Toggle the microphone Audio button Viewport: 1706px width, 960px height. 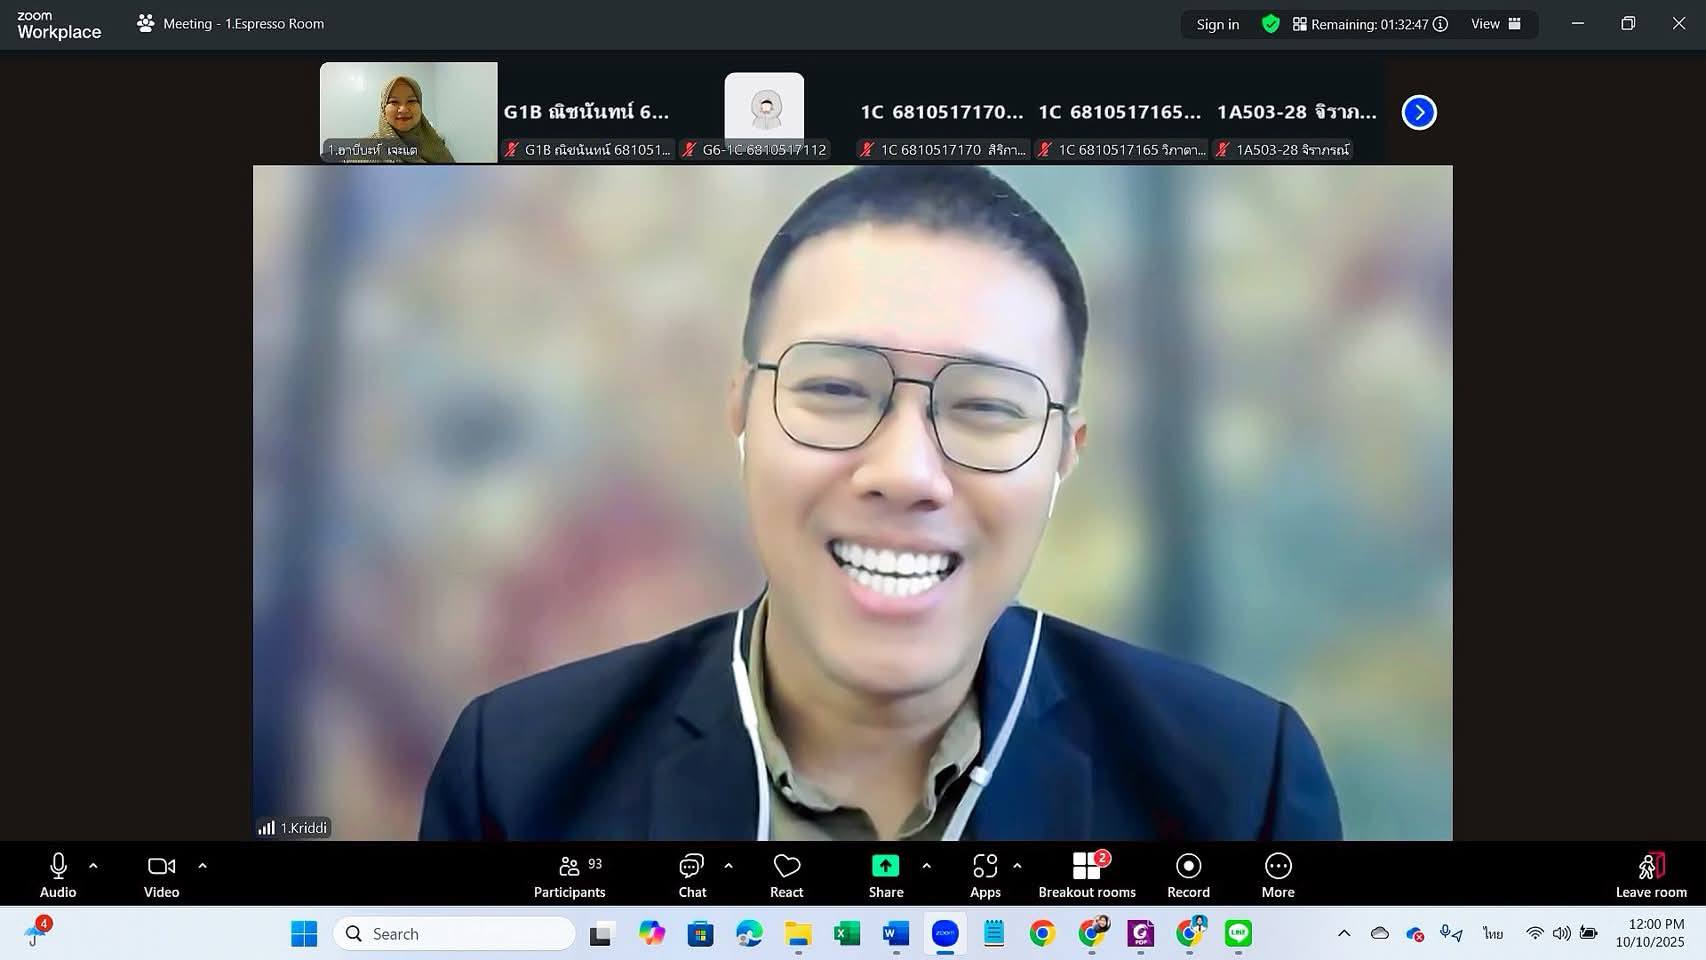pyautogui.click(x=58, y=875)
